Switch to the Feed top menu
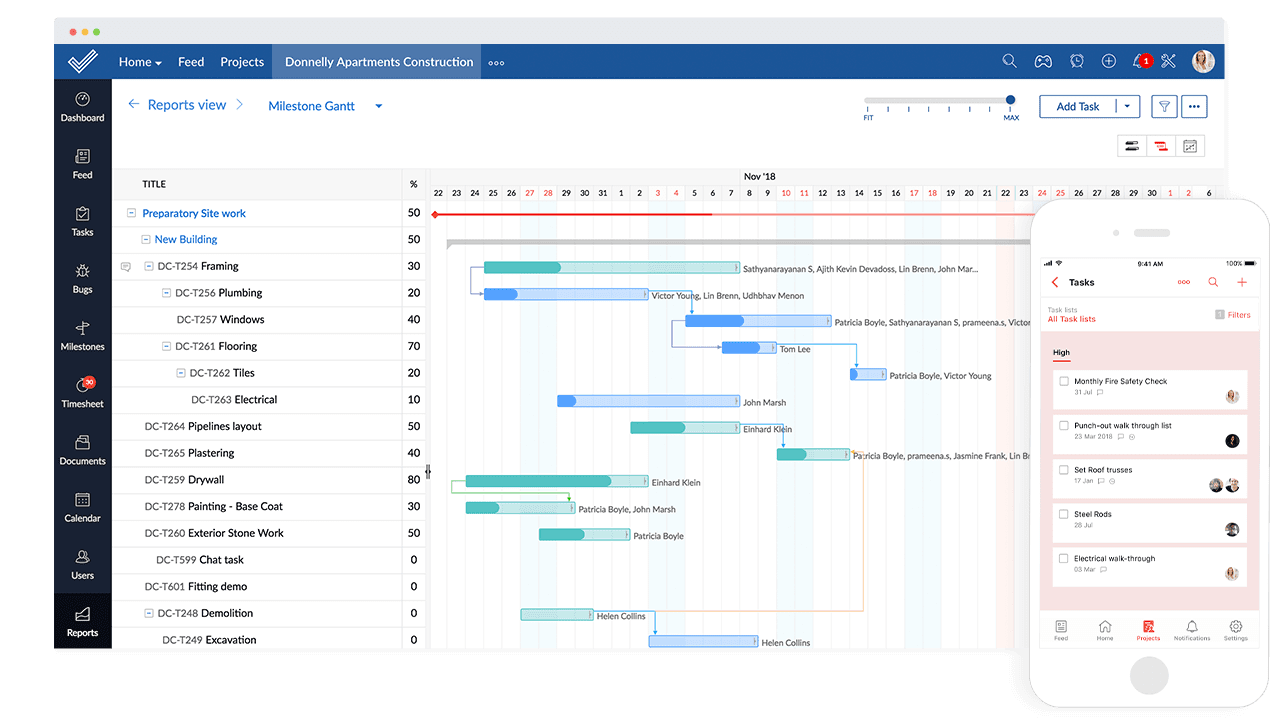Viewport: 1280px width, 724px height. (191, 62)
